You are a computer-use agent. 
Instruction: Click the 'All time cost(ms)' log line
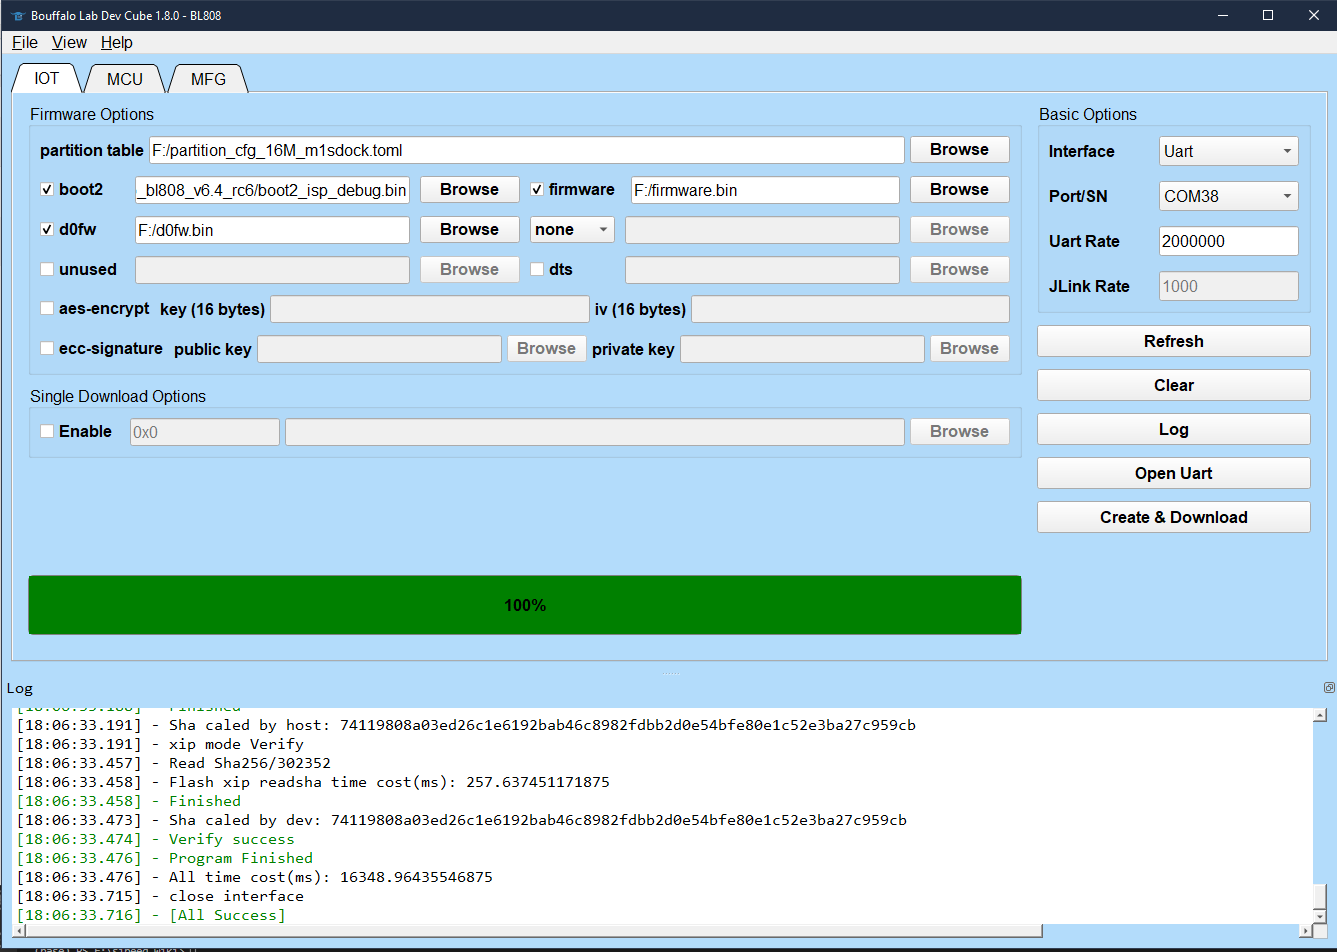pos(255,877)
